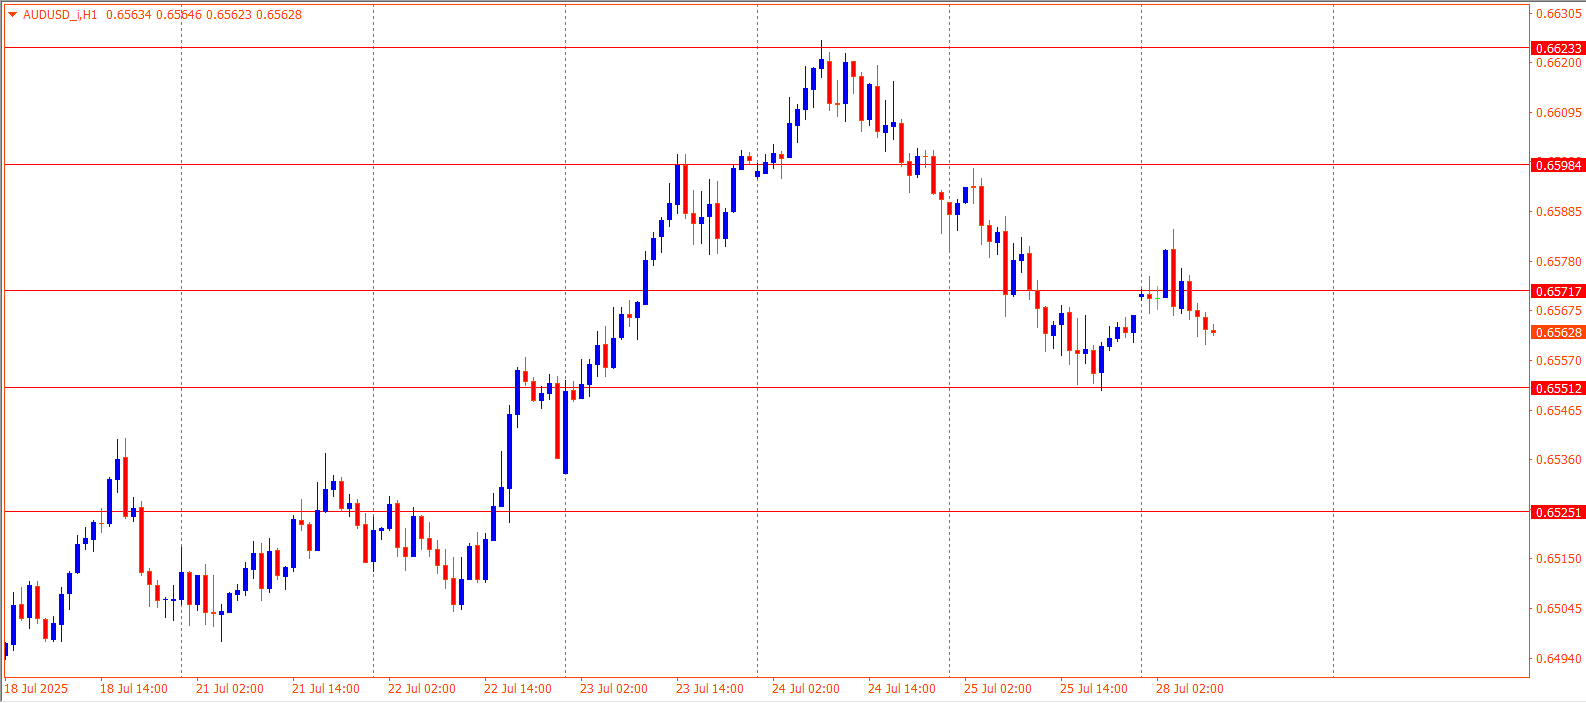Click the 18 Jul 14:00 time label

(x=134, y=689)
